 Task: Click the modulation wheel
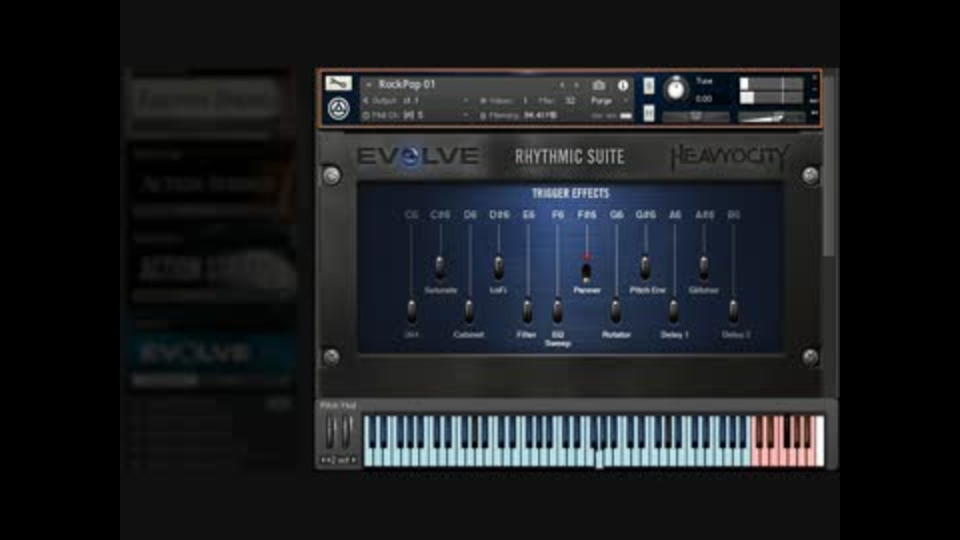(x=346, y=431)
